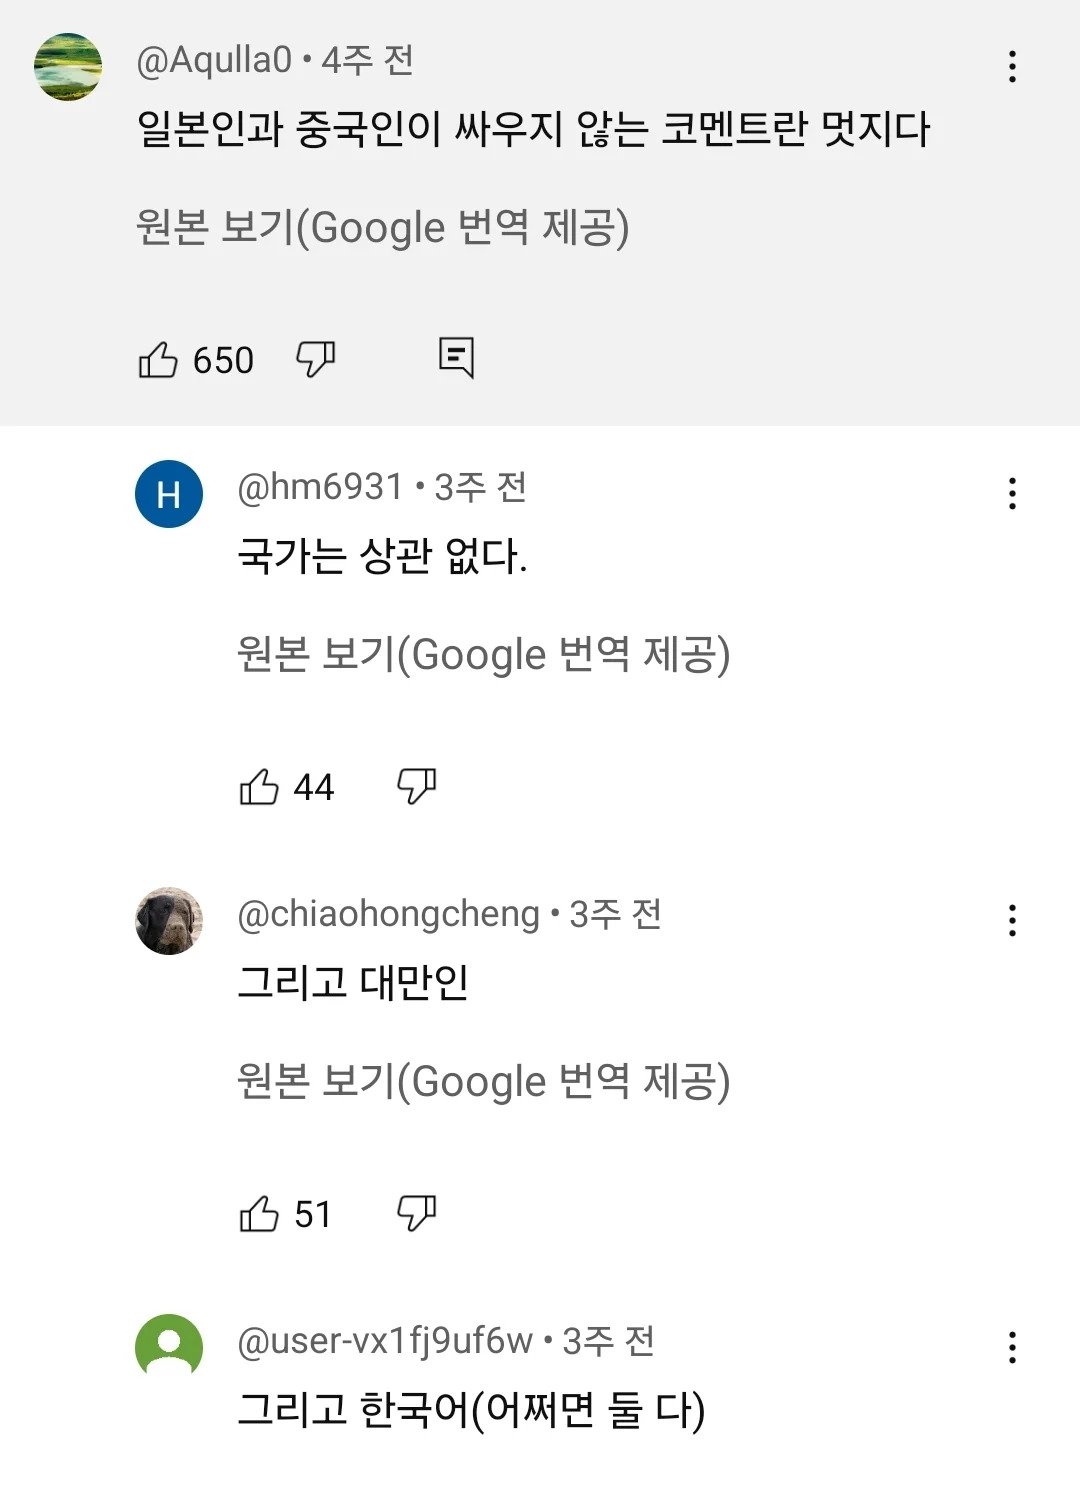The image size is (1080, 1485).
Task: View original text of @hm6931 reply
Action: [x=483, y=655]
